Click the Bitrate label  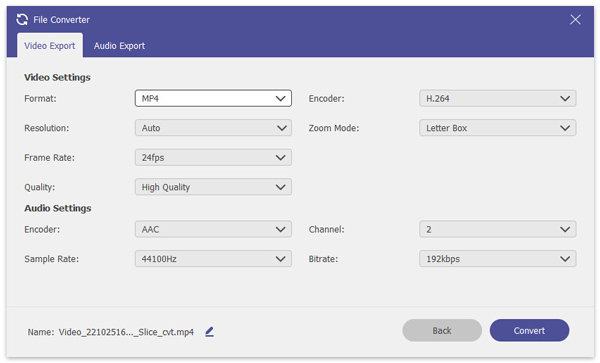(x=323, y=259)
